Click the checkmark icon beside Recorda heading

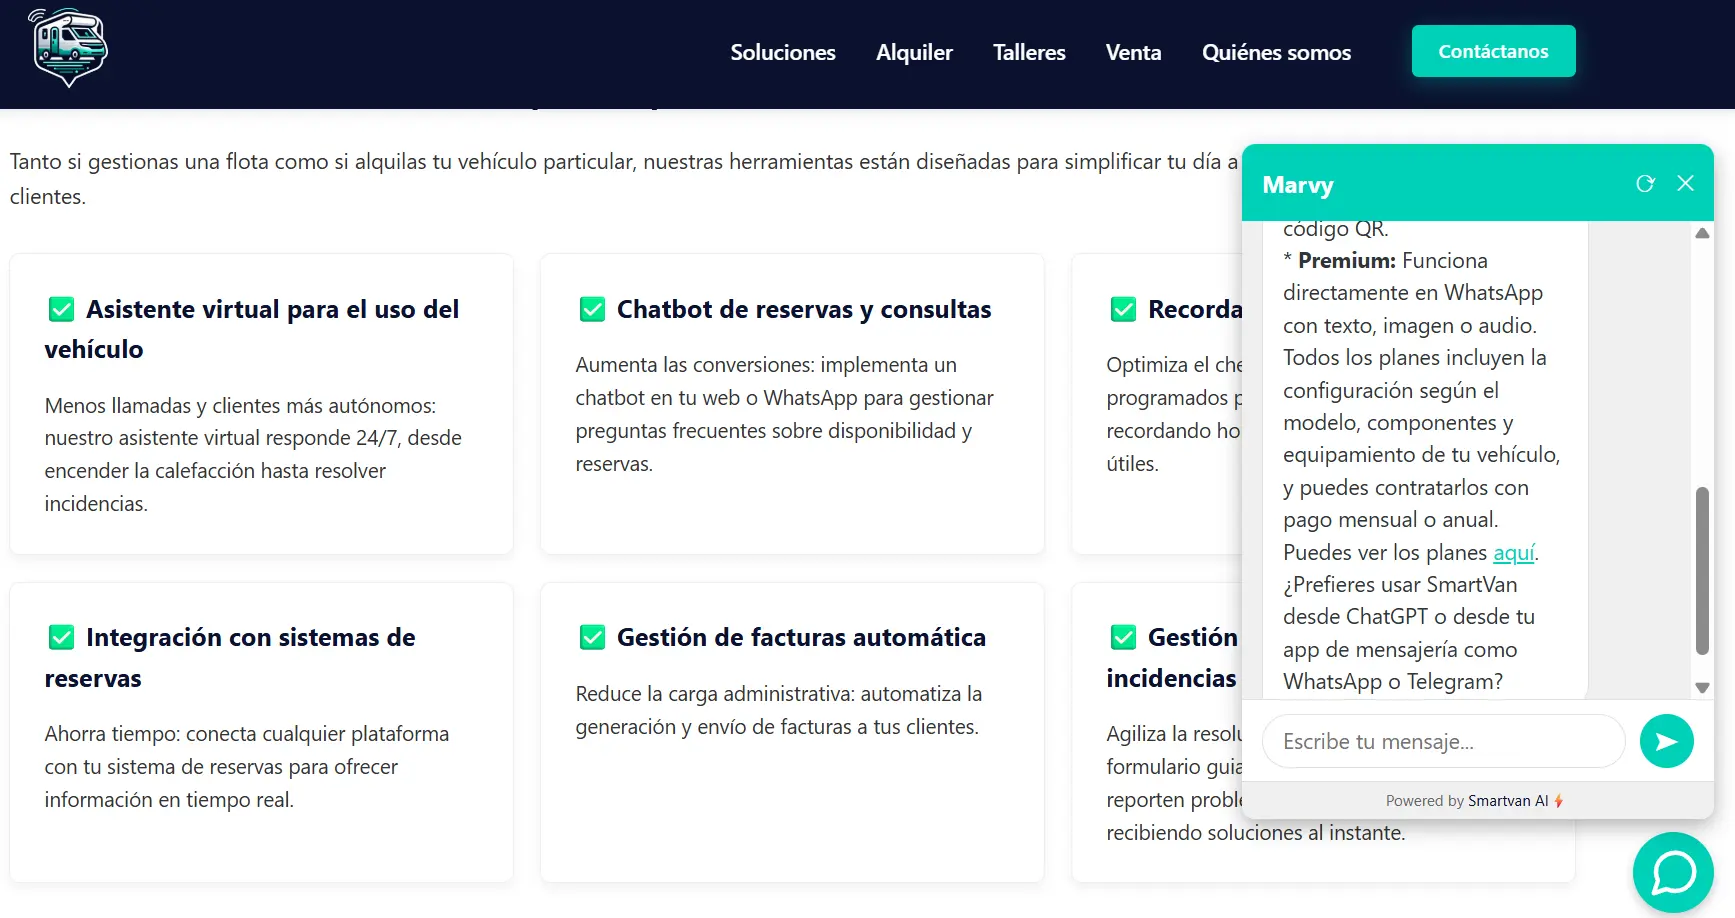click(1123, 309)
